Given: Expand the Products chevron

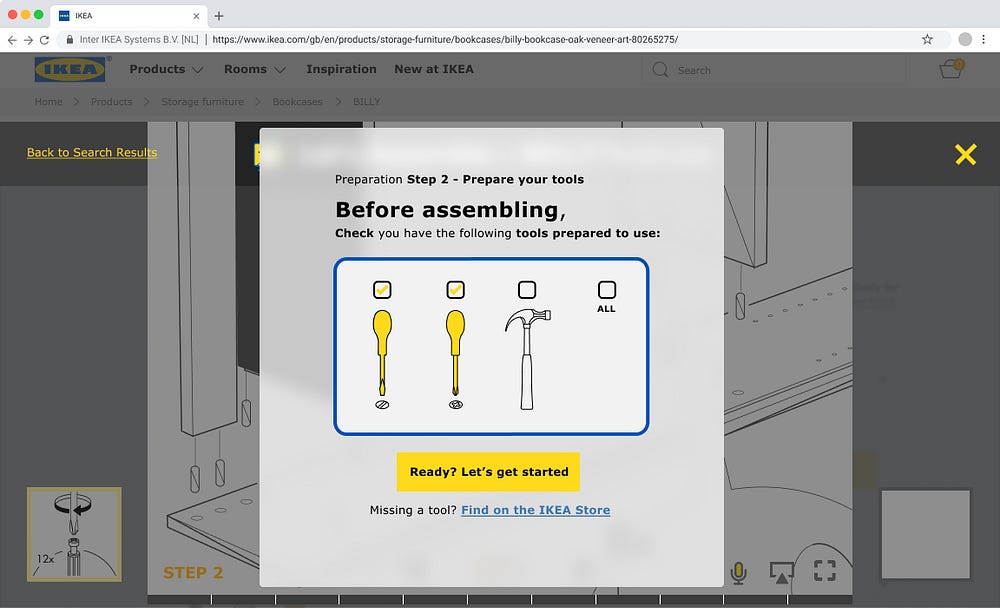Looking at the screenshot, I should [198, 70].
